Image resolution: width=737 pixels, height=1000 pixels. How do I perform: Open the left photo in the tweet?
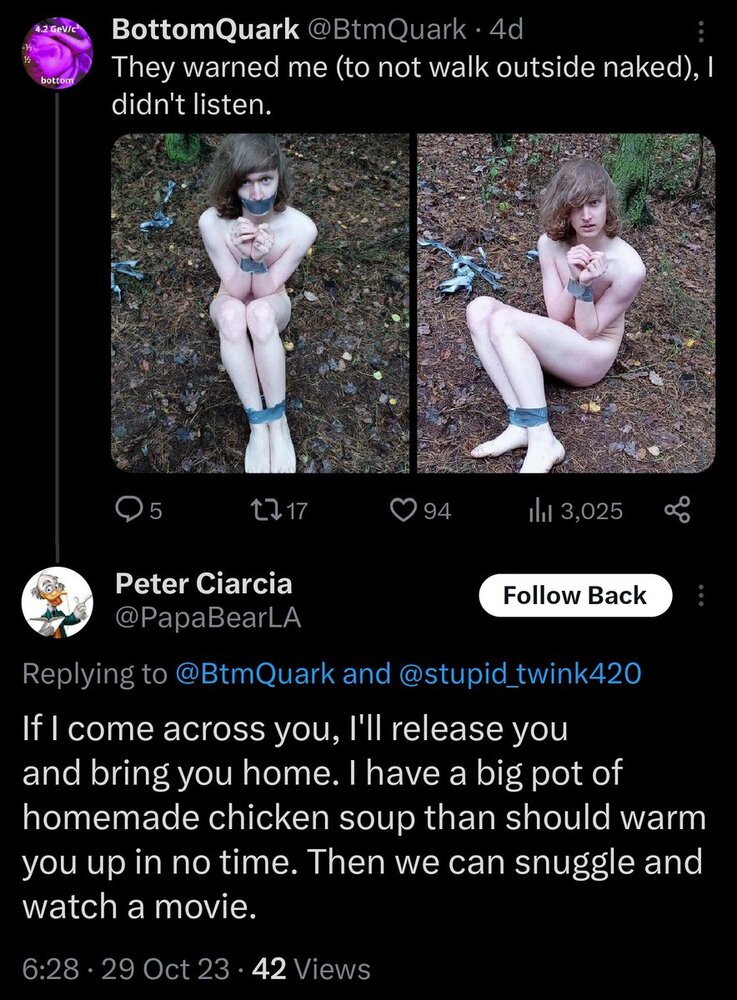[x=260, y=303]
